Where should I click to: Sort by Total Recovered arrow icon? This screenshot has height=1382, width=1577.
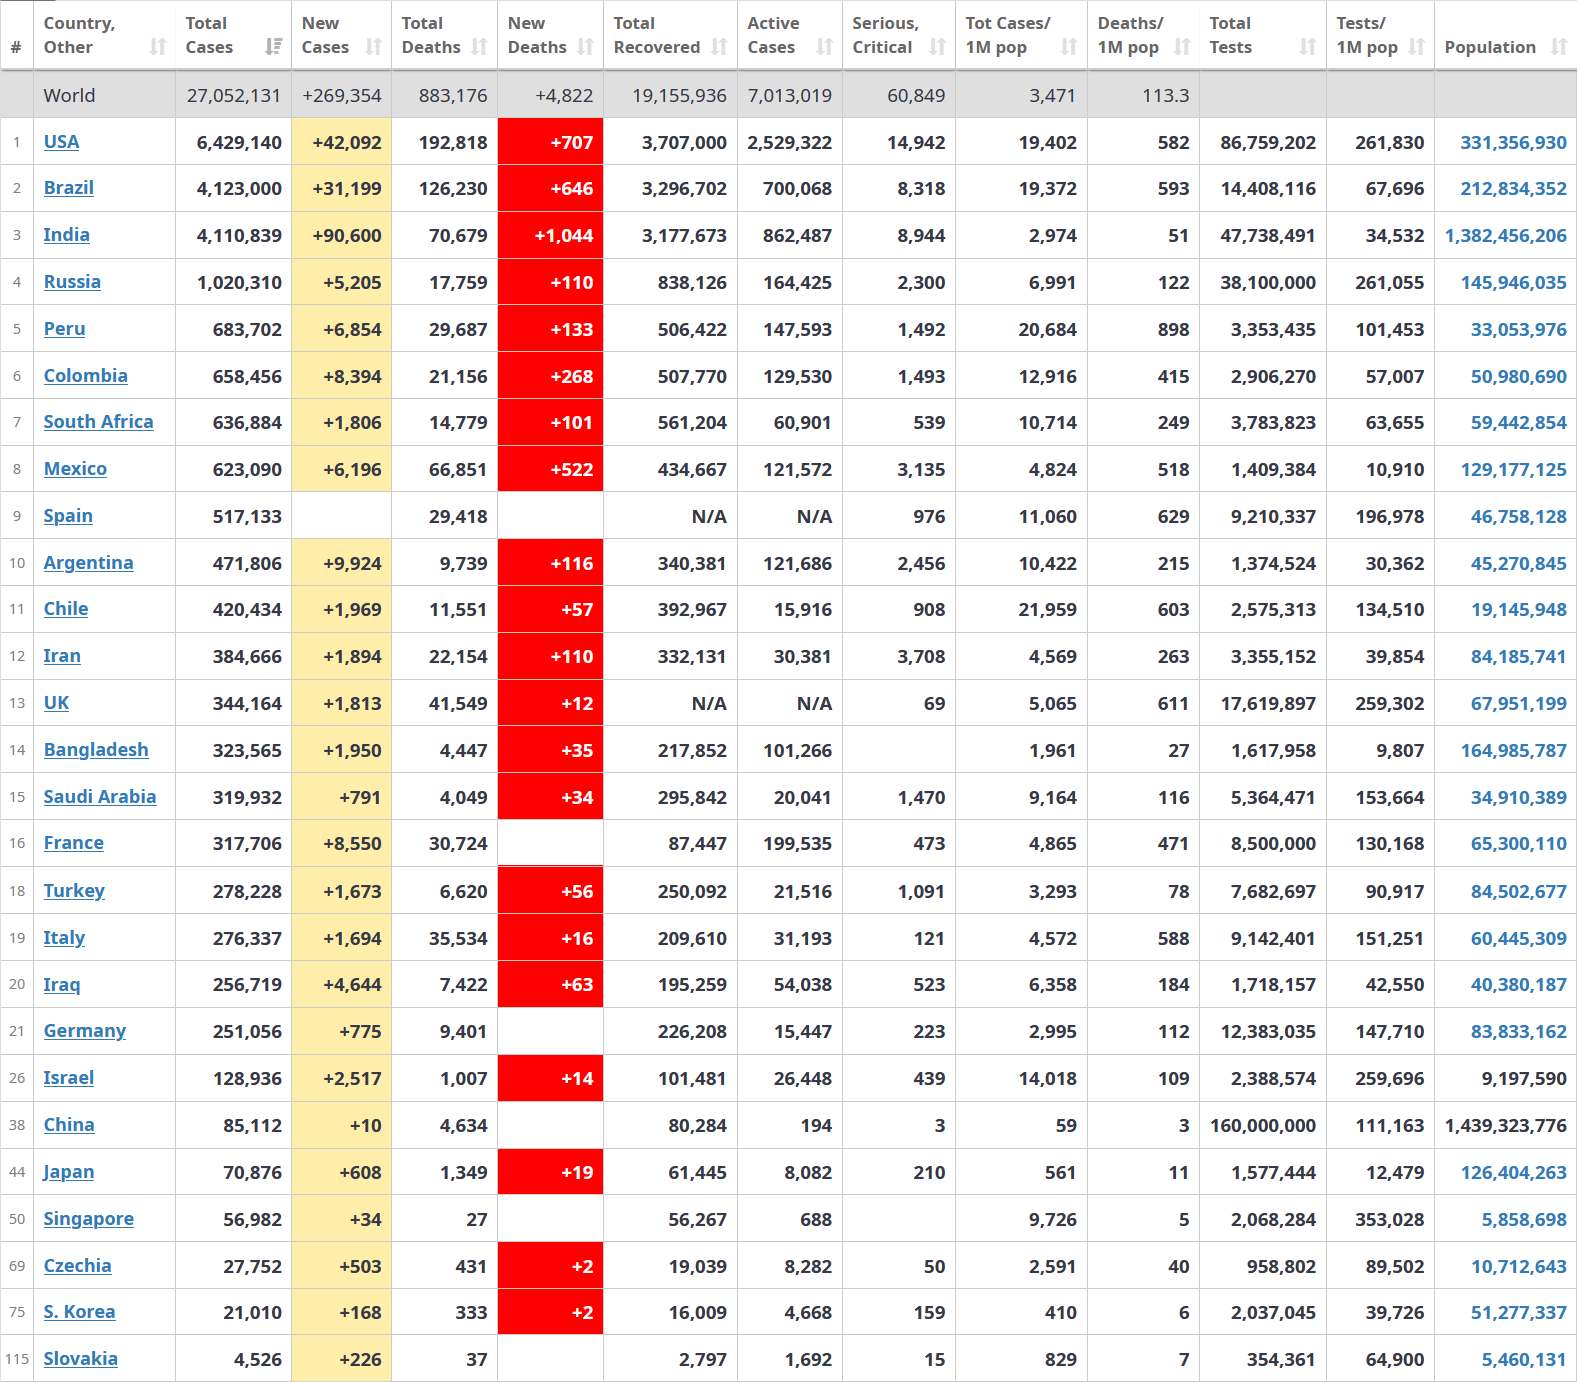719,47
